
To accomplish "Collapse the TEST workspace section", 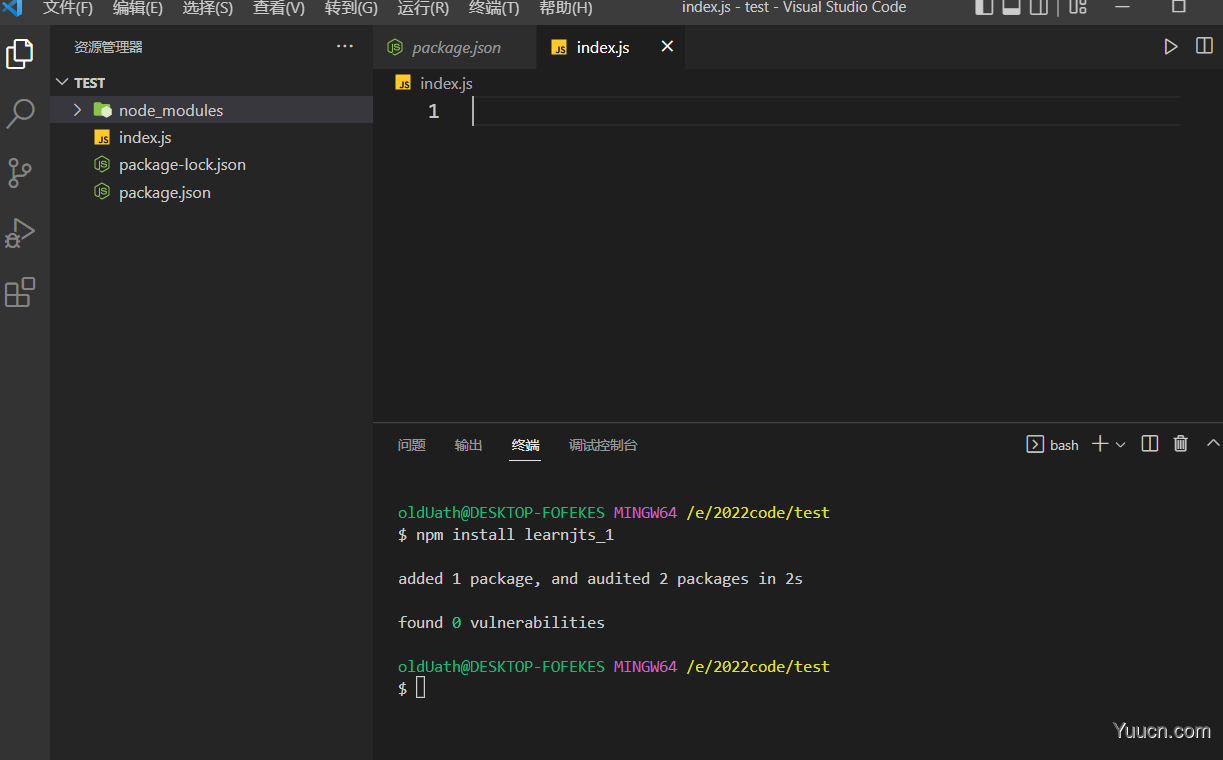I will pyautogui.click(x=62, y=82).
